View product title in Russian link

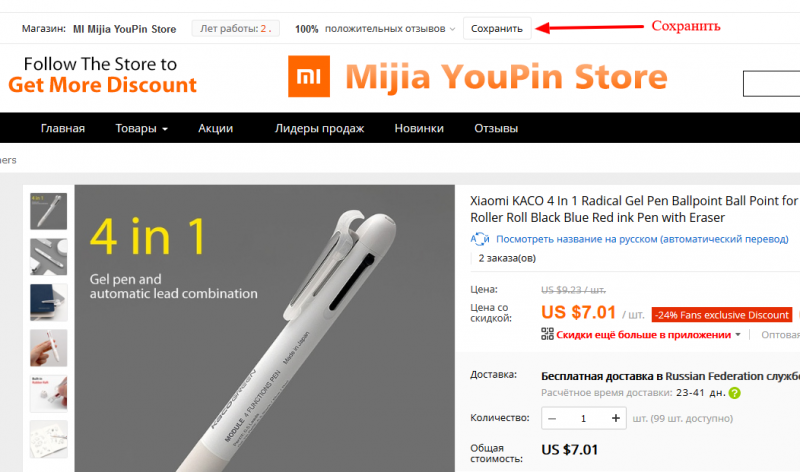642,239
